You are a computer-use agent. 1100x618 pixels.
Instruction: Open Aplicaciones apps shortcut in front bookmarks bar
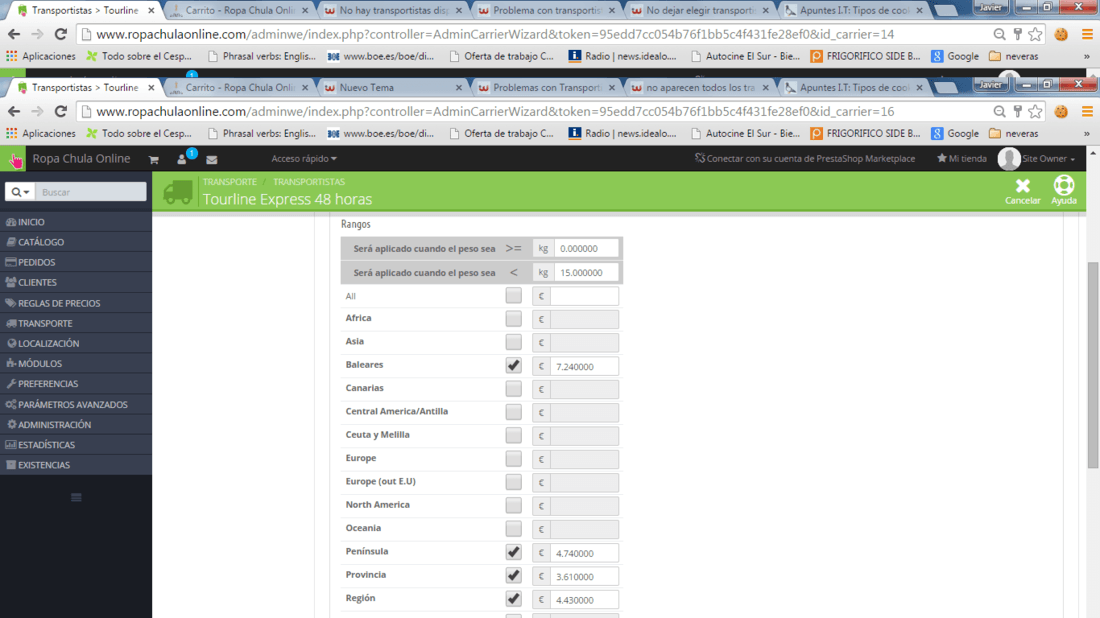pos(41,133)
